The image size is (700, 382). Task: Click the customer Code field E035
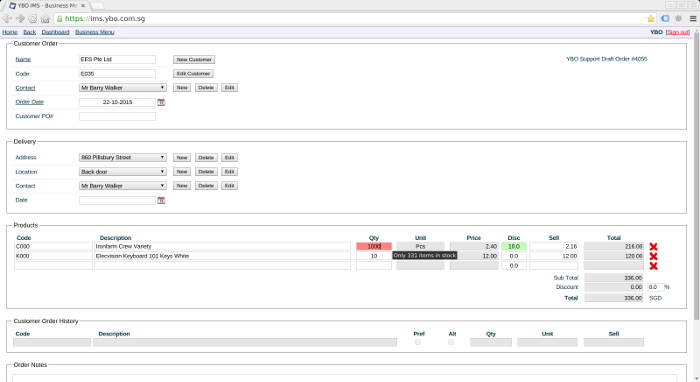[x=117, y=74]
